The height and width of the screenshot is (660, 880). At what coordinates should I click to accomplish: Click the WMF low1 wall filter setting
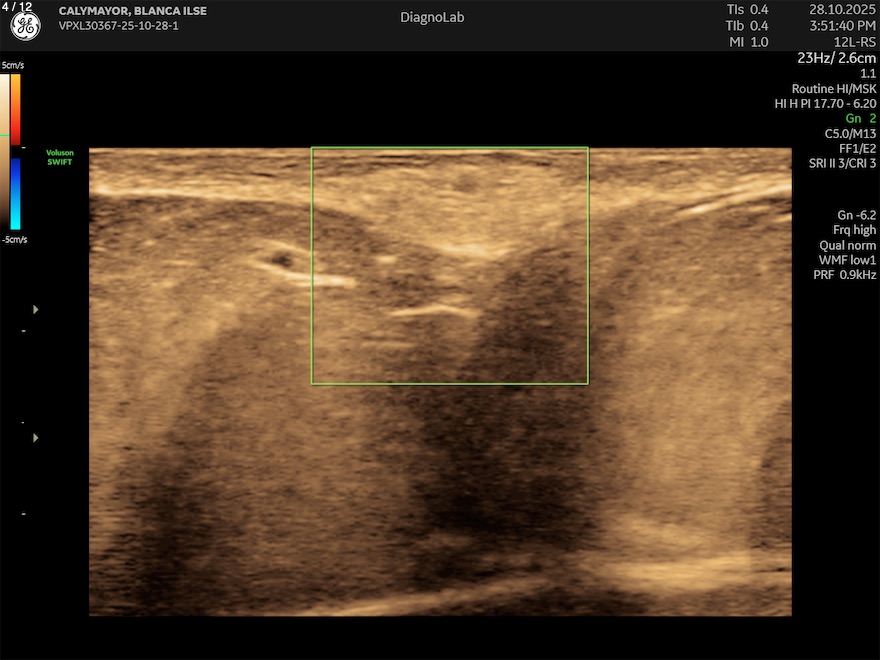[x=846, y=260]
